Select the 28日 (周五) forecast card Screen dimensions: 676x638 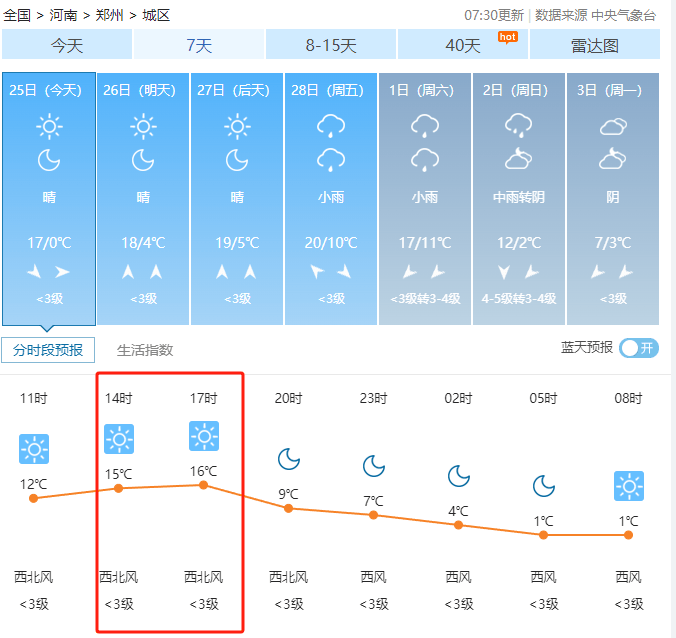tap(331, 199)
